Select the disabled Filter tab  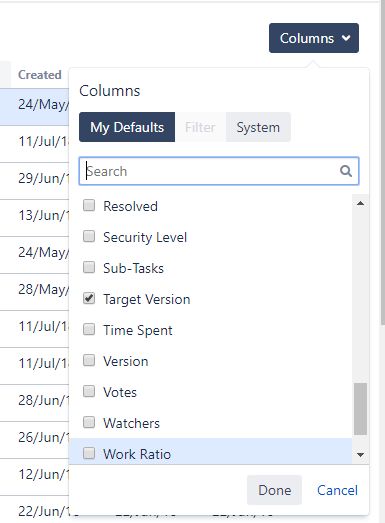[x=200, y=127]
